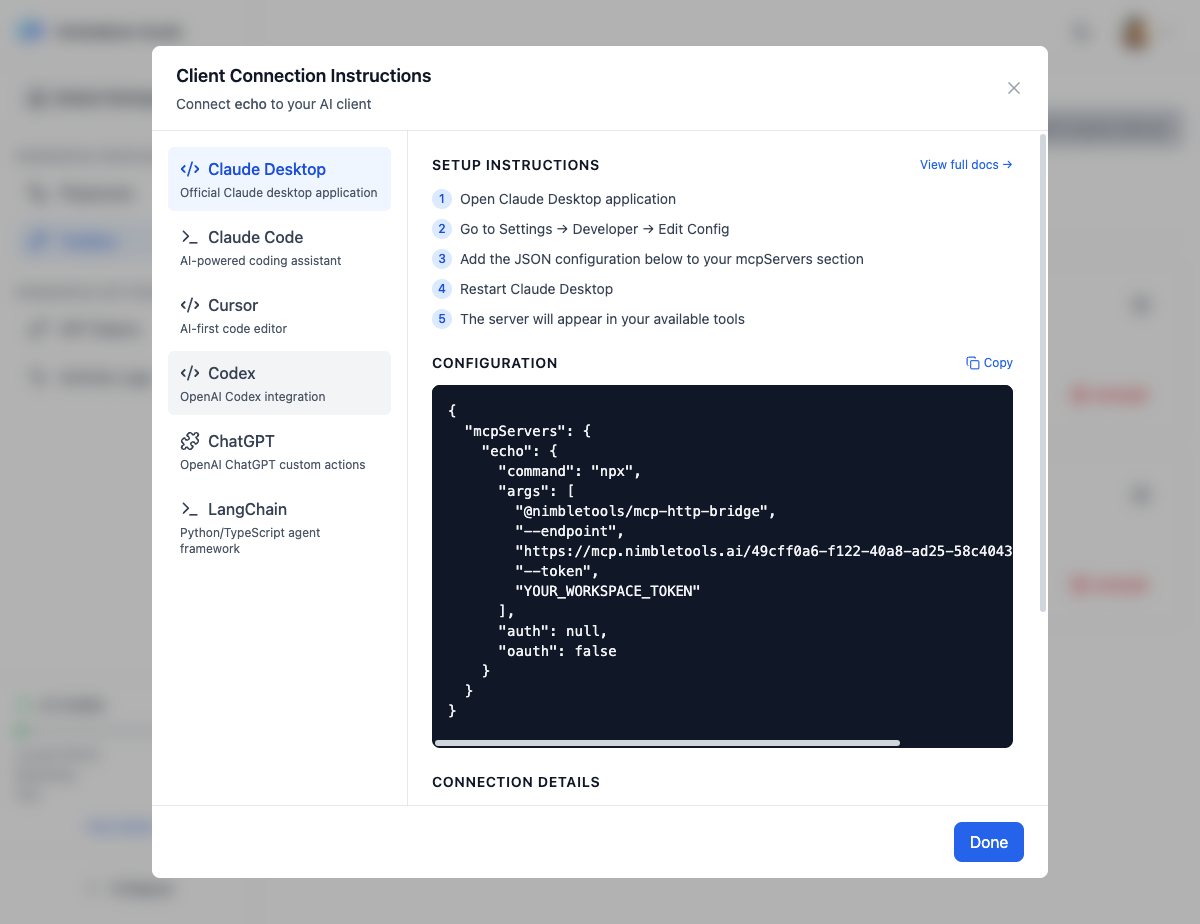Click the code brackets icon beside Codex
Viewport: 1200px width, 924px height.
[190, 373]
